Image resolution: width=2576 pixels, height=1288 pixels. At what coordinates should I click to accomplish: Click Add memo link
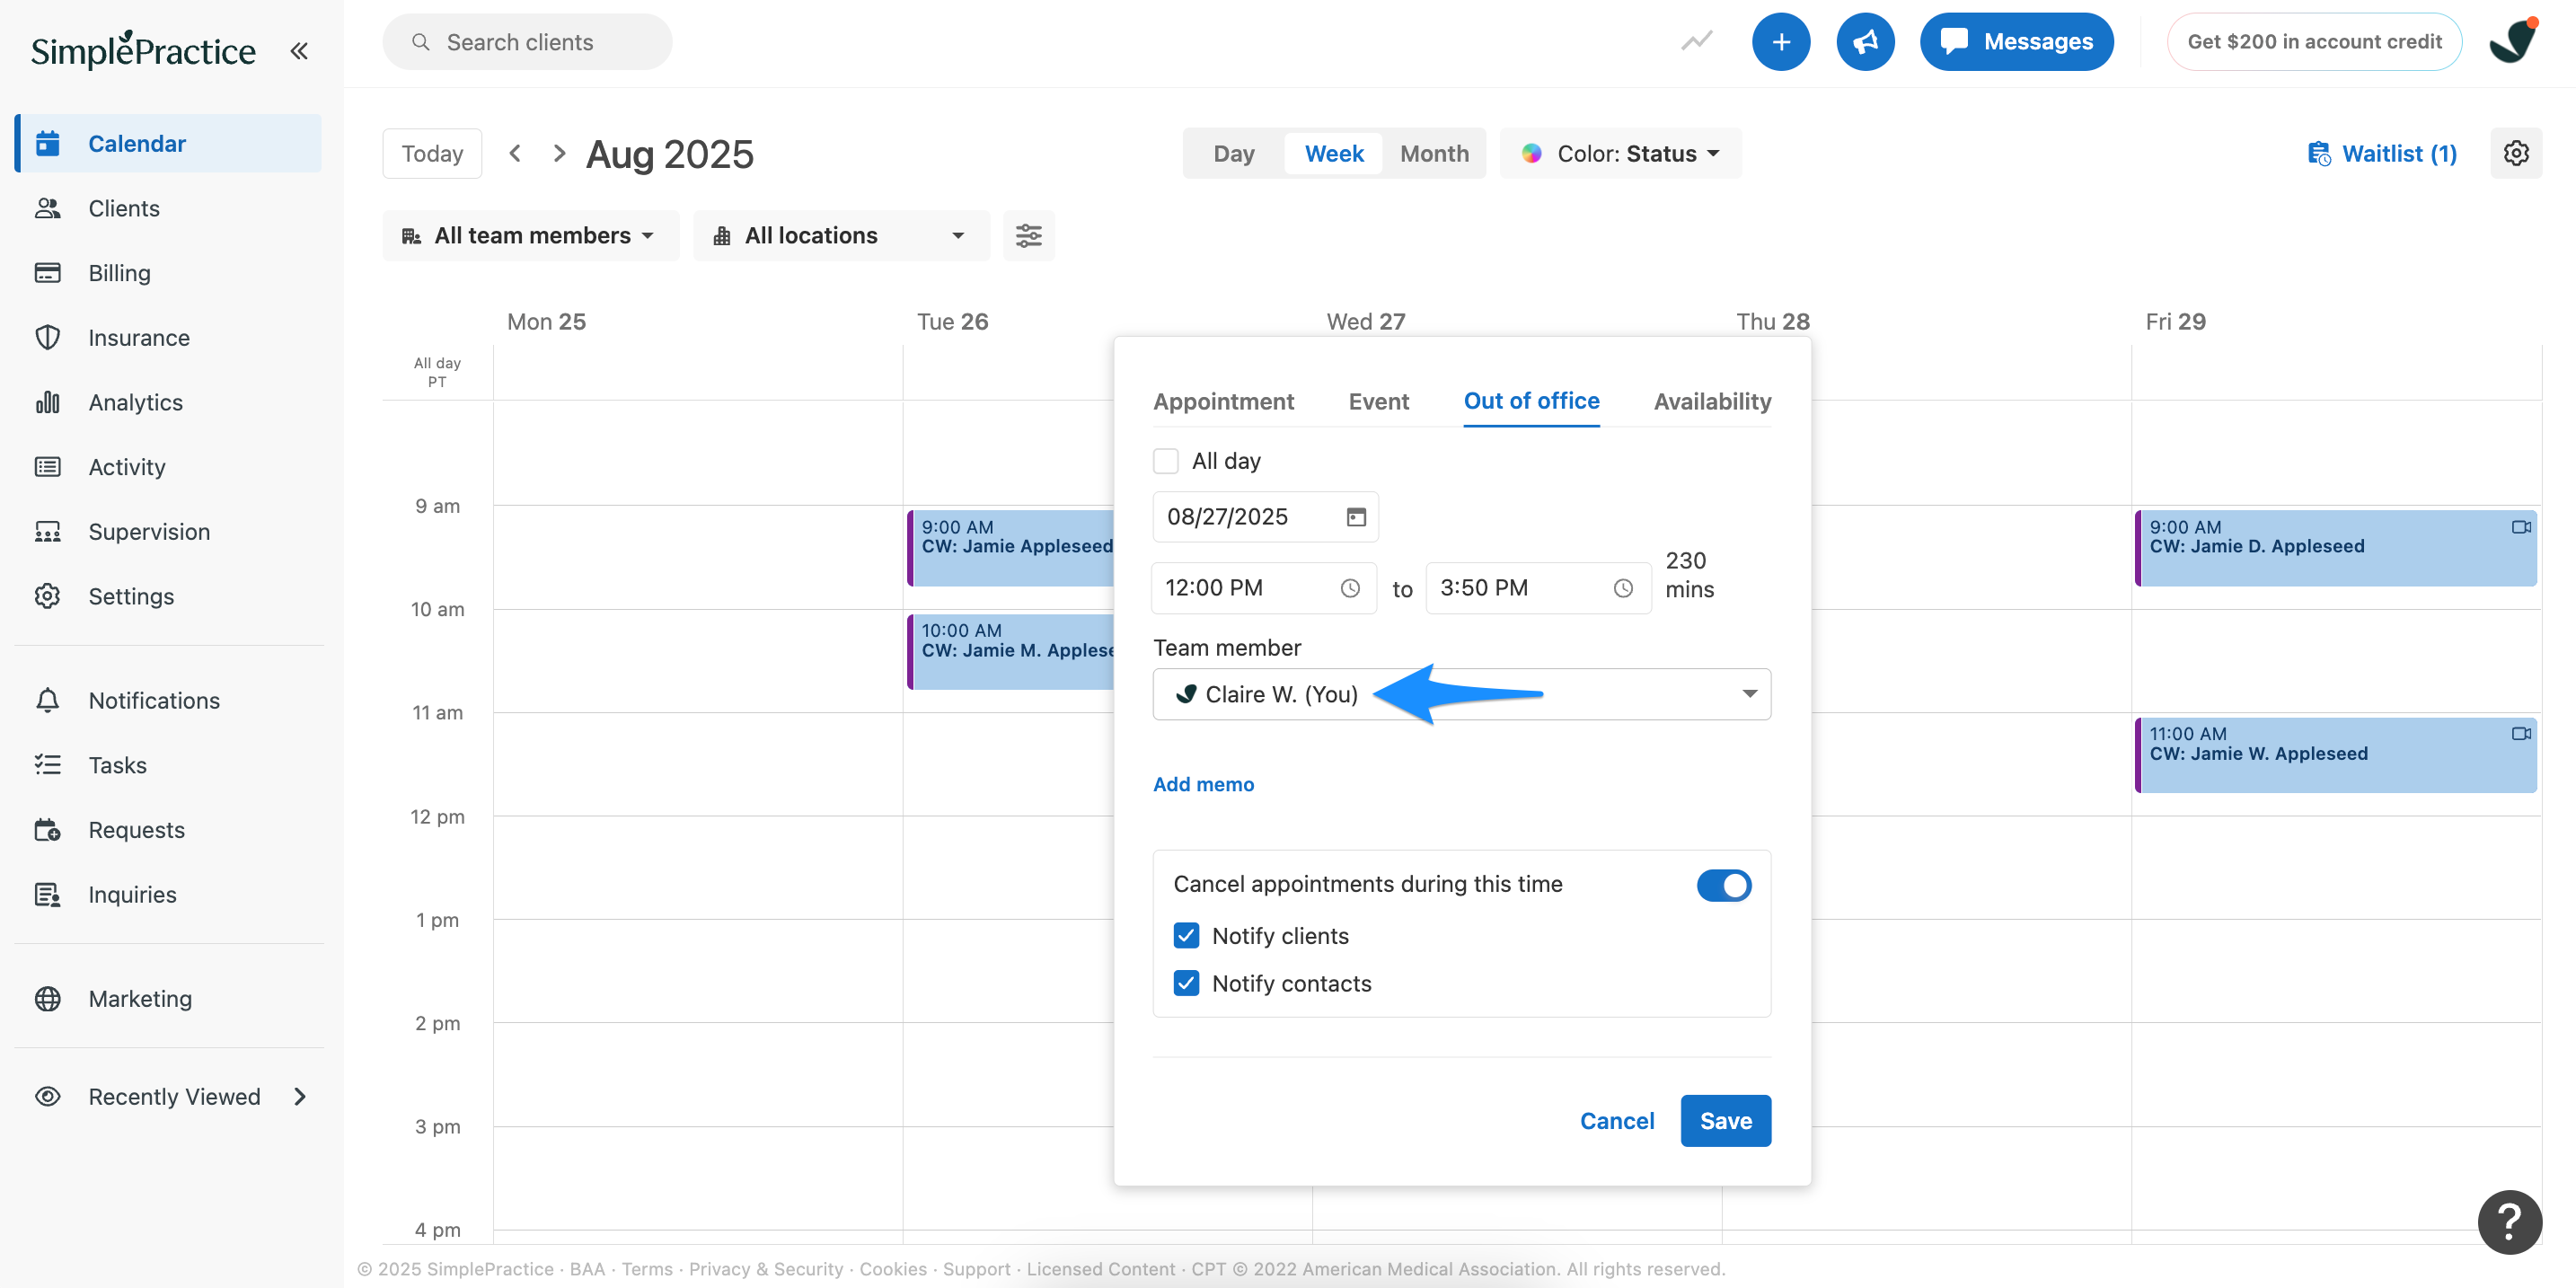pyautogui.click(x=1203, y=784)
